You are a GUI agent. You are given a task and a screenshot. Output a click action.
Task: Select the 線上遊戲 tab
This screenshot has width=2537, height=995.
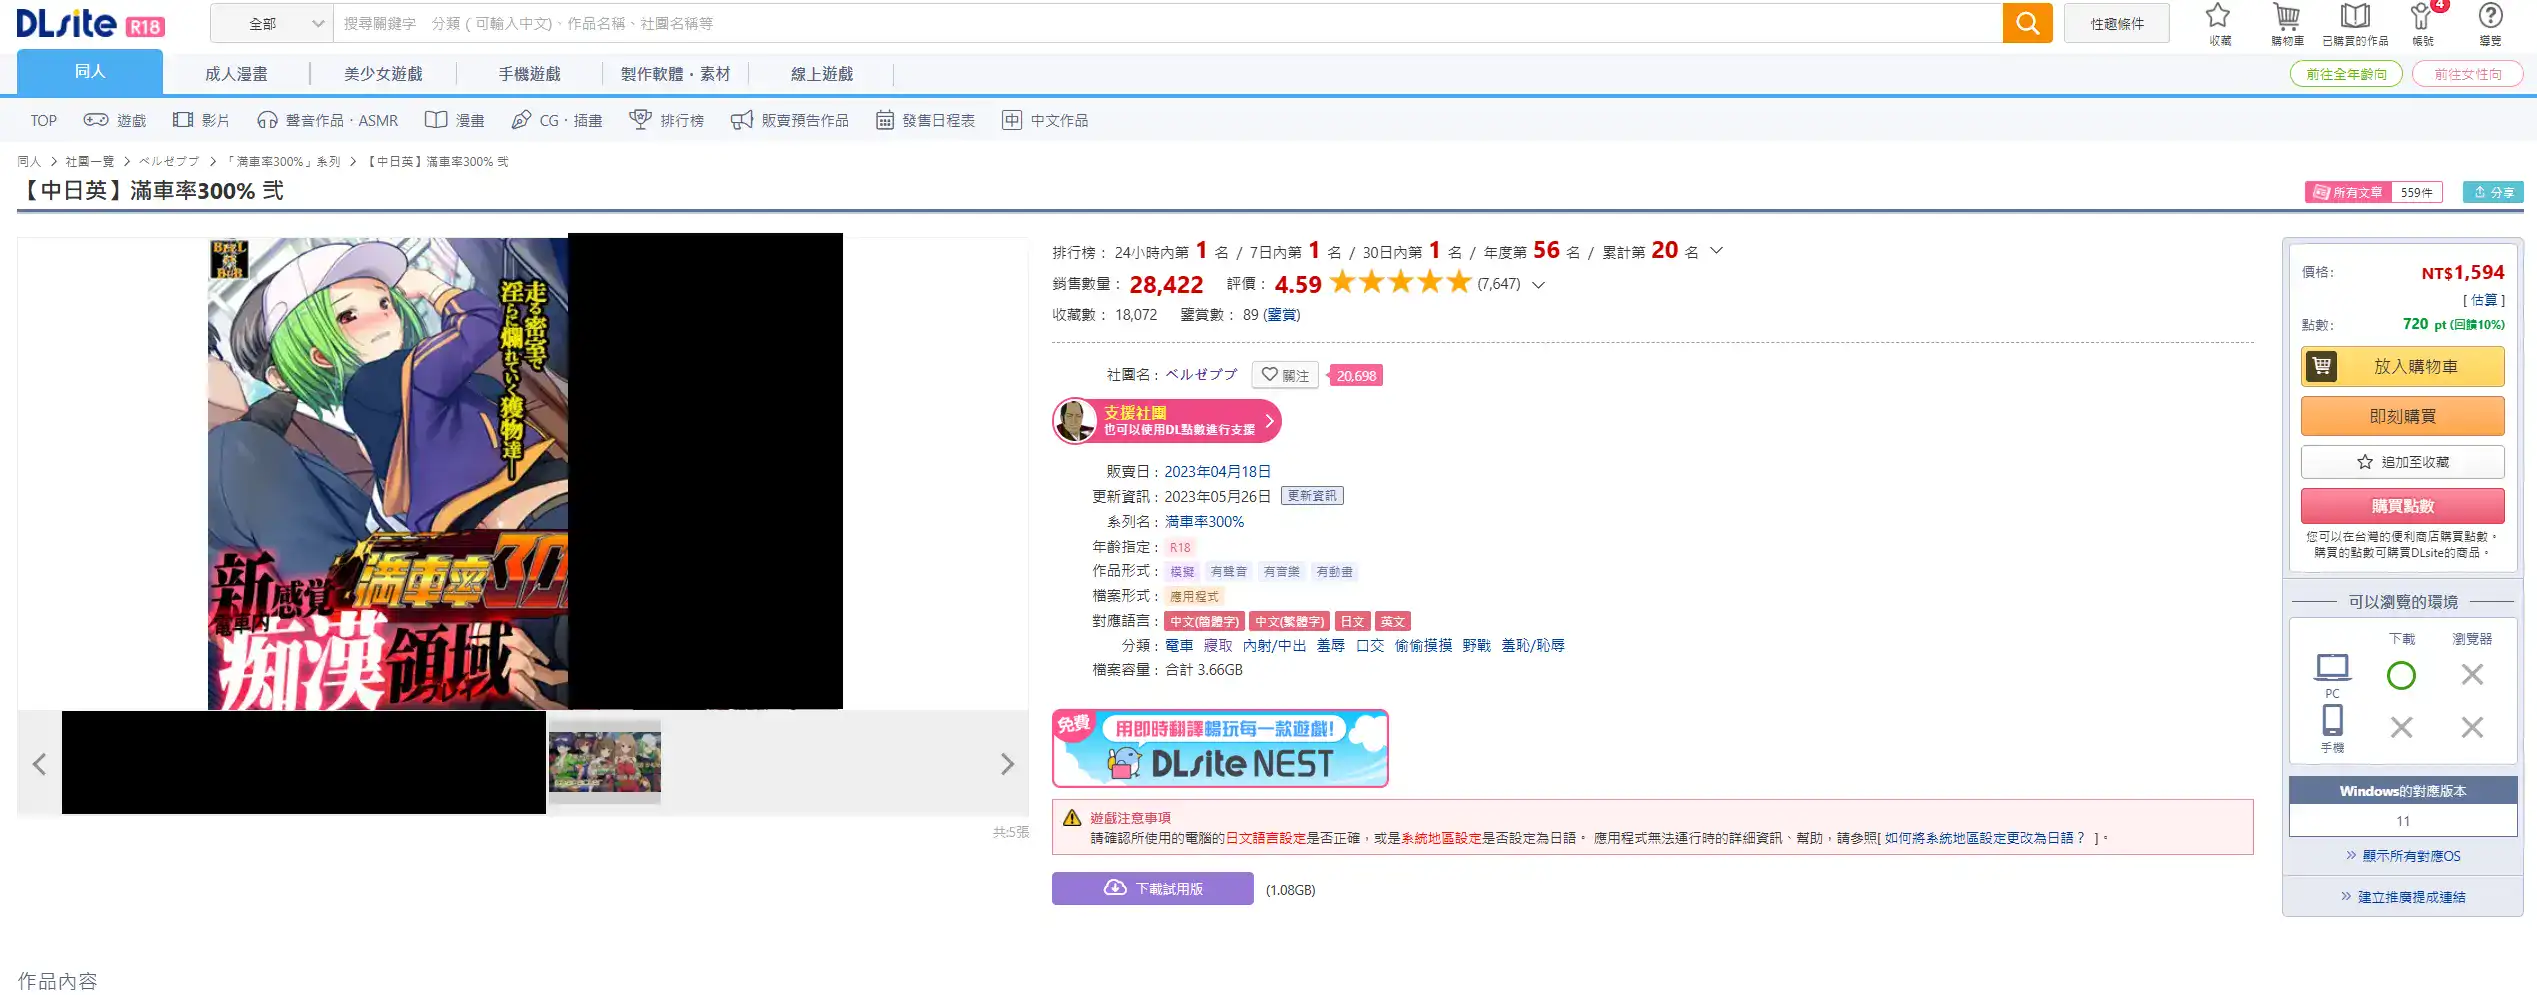coord(821,74)
